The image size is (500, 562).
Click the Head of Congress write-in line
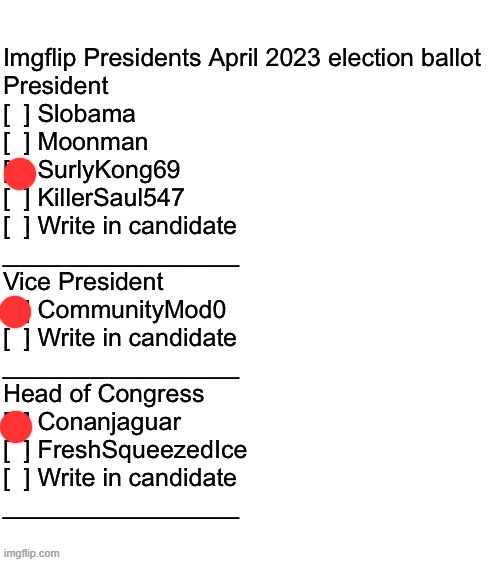point(121,518)
